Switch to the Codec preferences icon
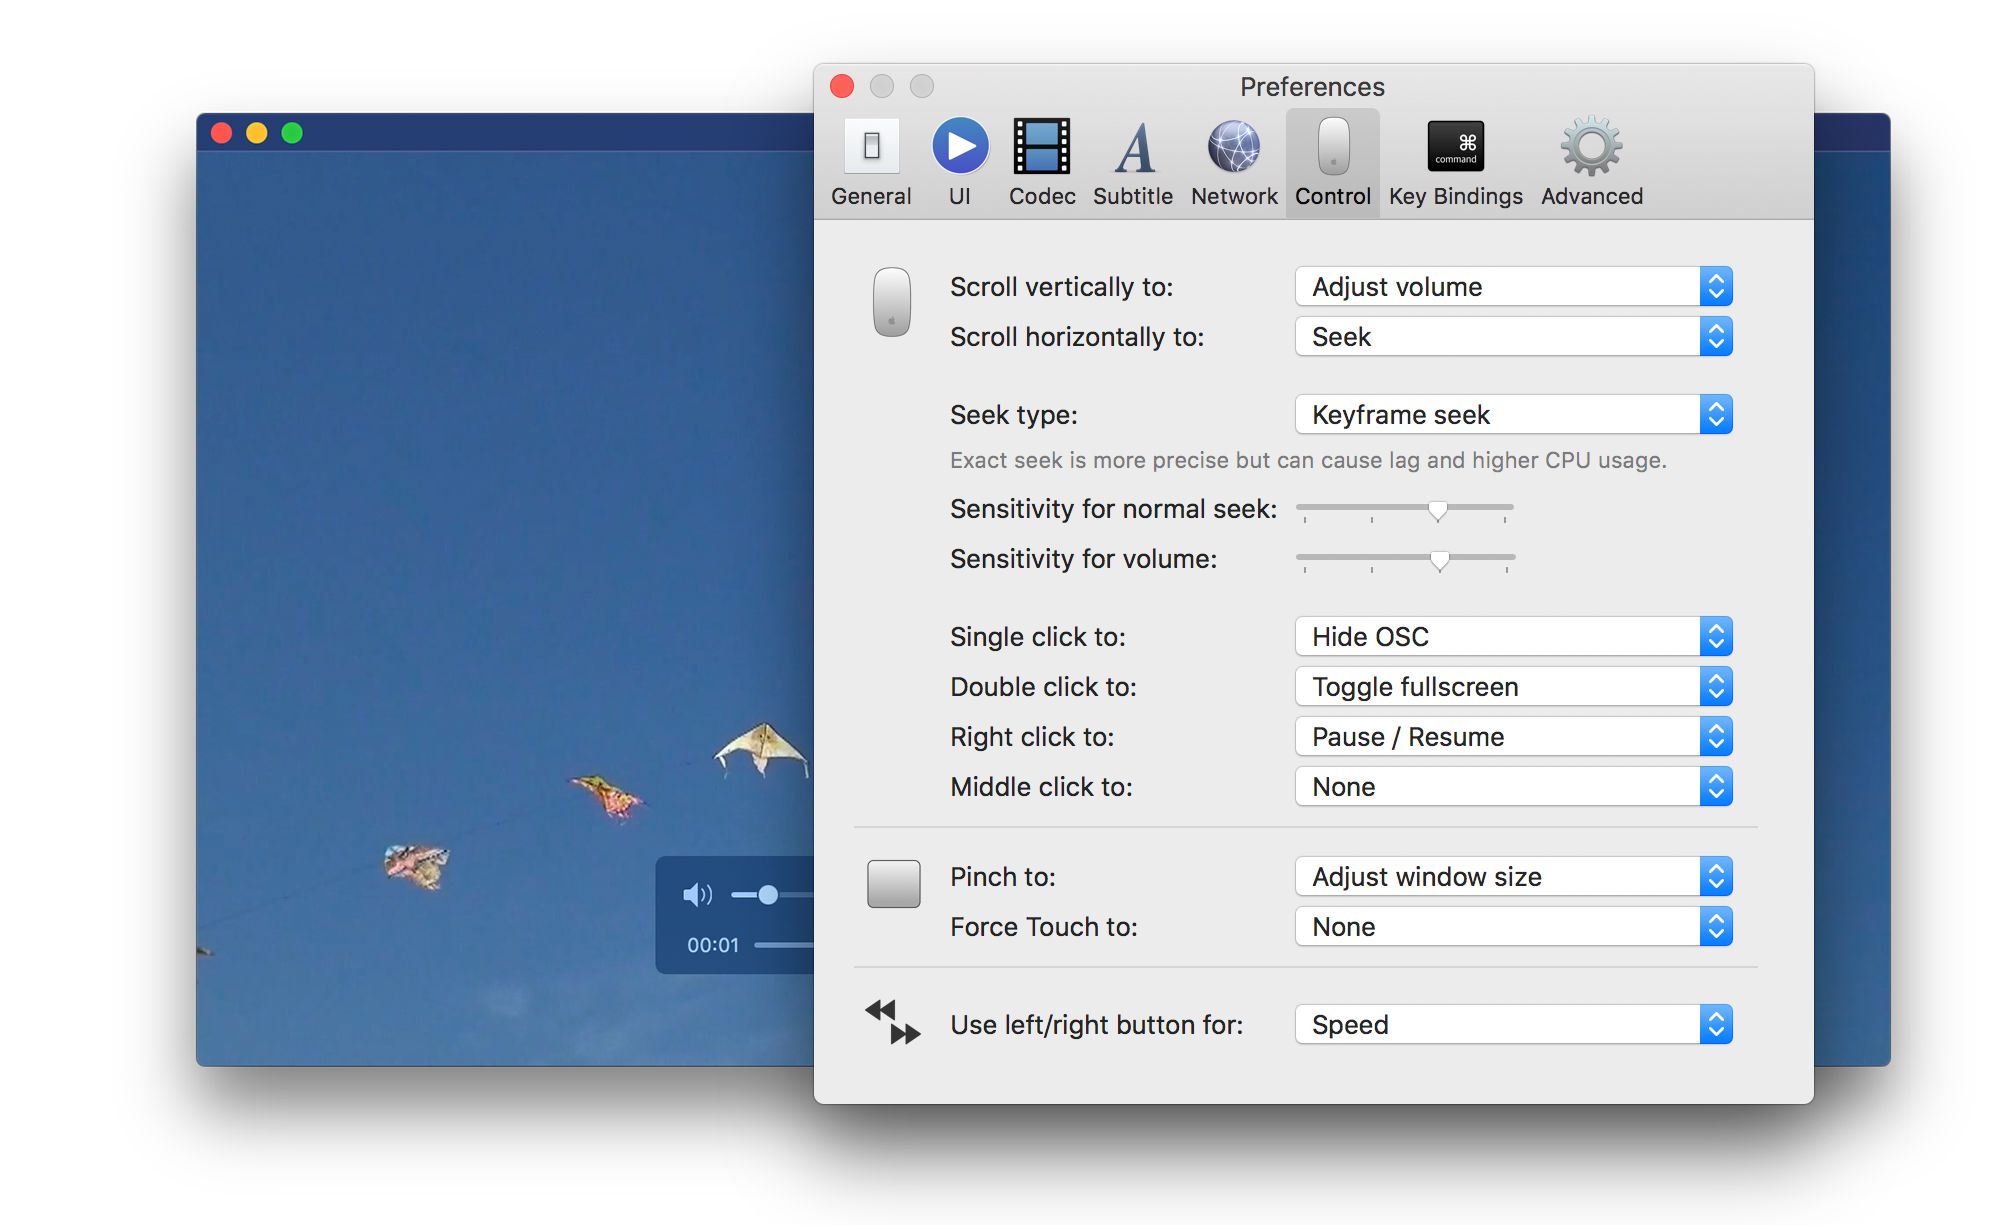 tap(1042, 163)
